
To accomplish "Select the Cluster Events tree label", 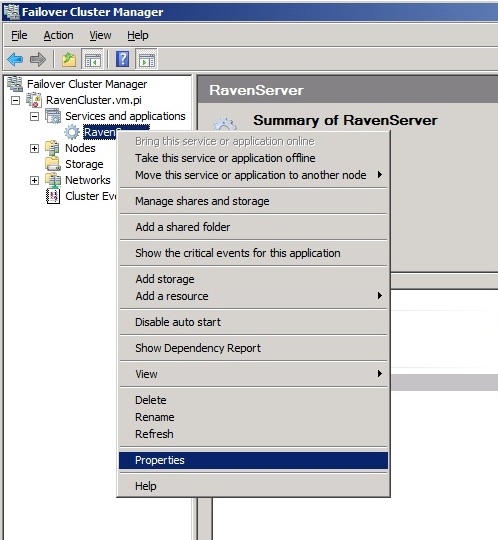I will point(91,196).
